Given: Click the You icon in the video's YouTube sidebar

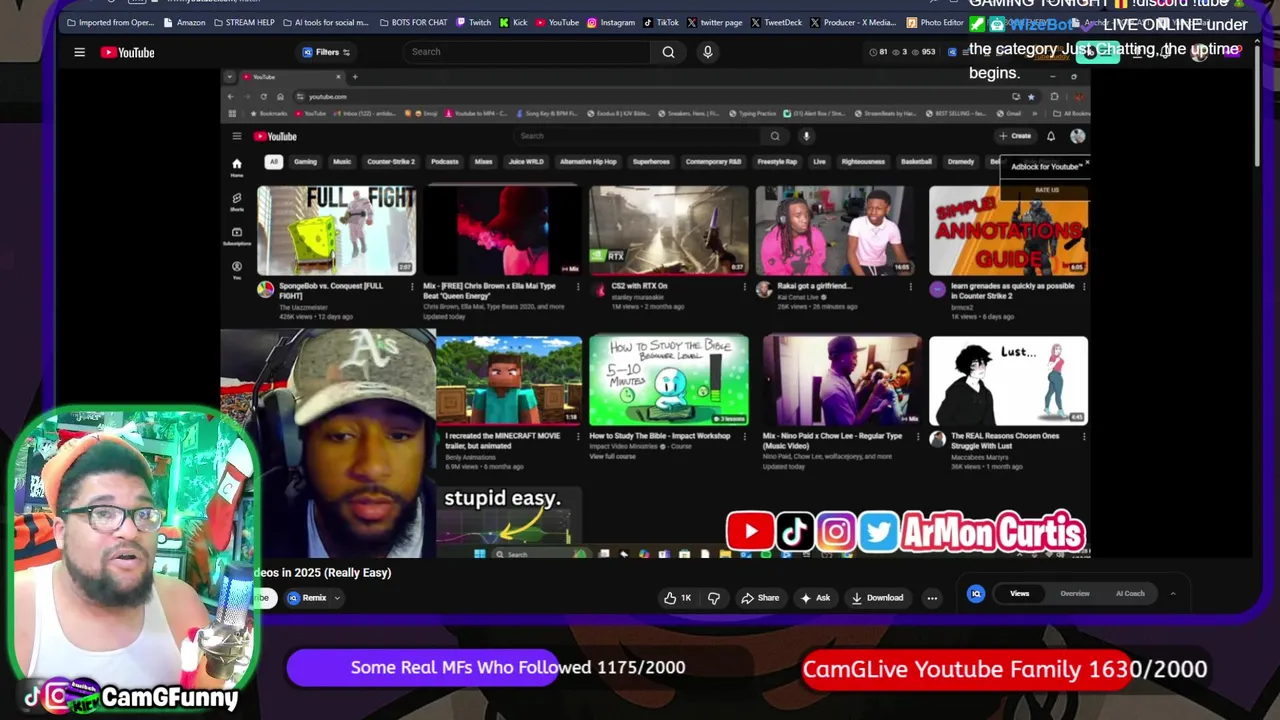Looking at the screenshot, I should tap(237, 269).
